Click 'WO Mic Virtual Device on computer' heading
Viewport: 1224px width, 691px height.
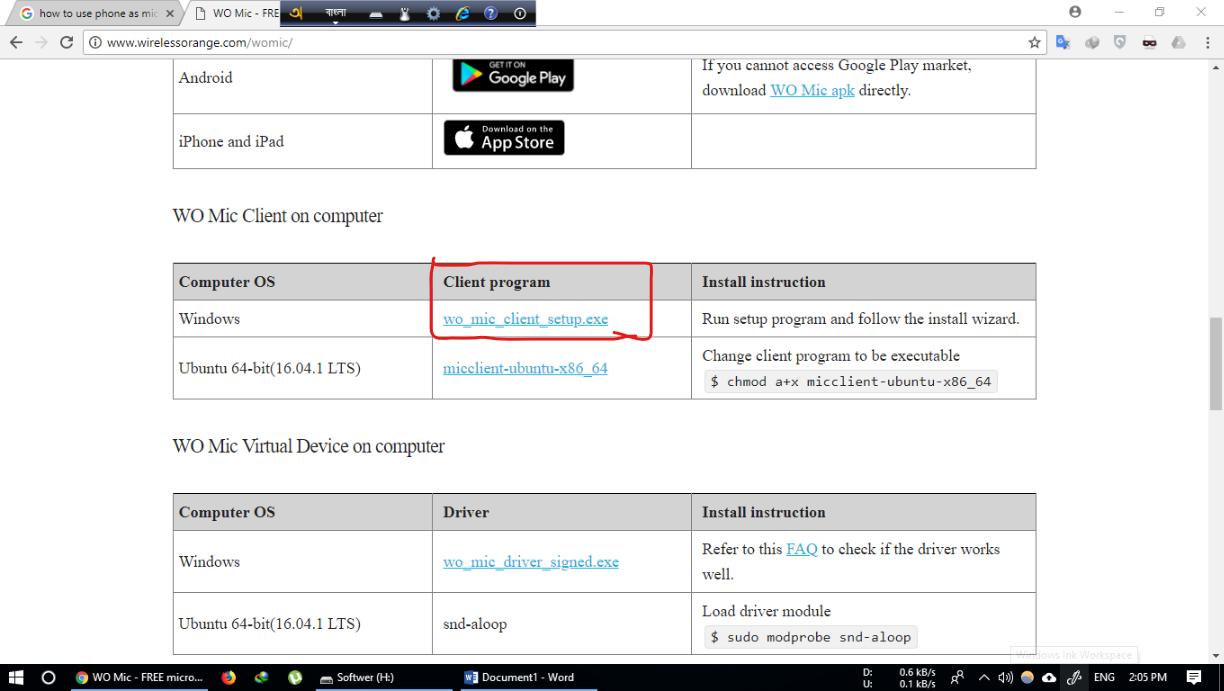point(309,446)
